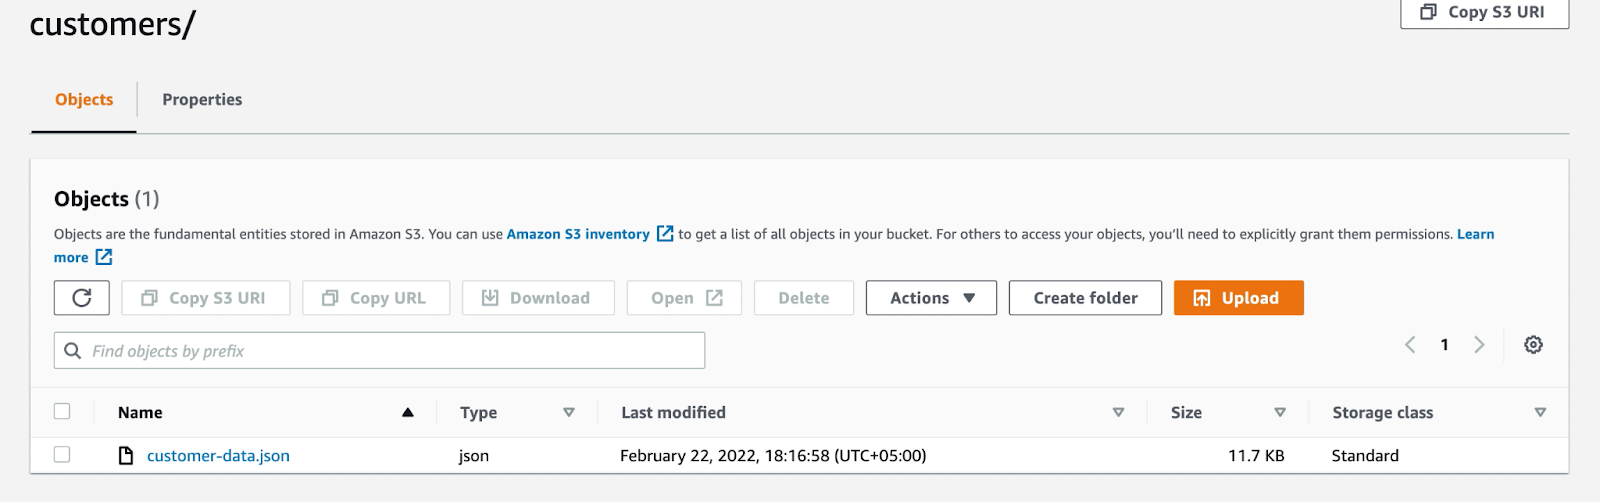Click the Learn more external link icon
Image resolution: width=1600 pixels, height=502 pixels.
tap(104, 258)
